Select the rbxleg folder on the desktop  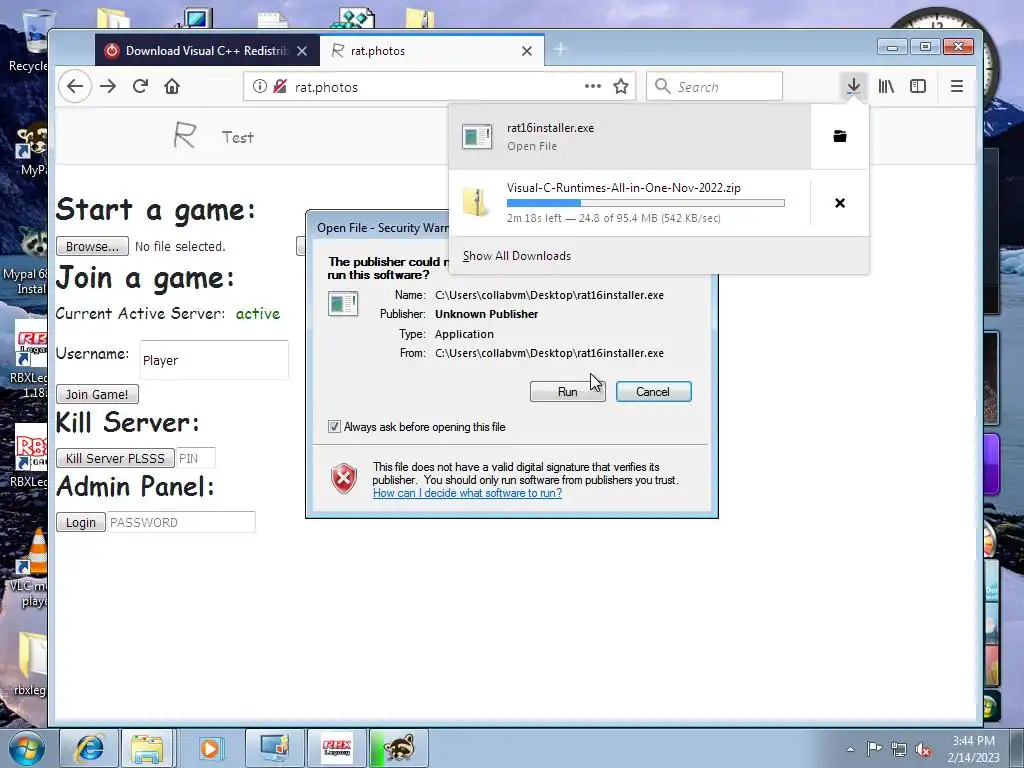pyautogui.click(x=29, y=663)
